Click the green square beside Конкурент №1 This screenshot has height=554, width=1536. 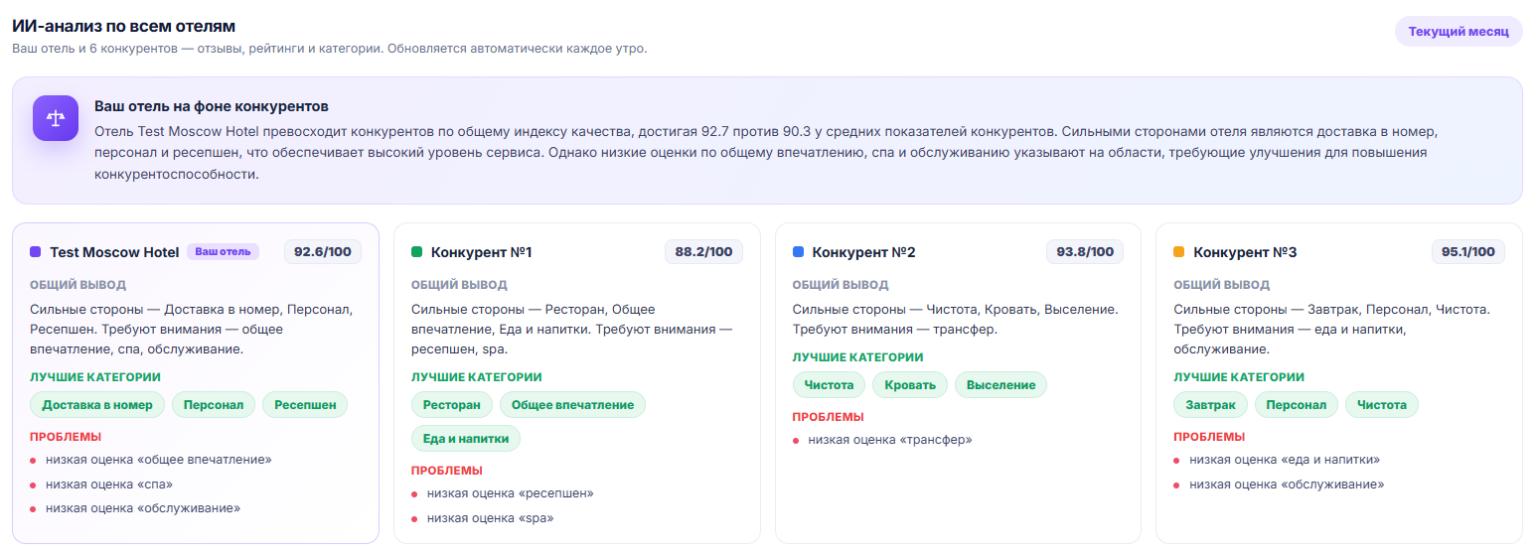pyautogui.click(x=417, y=252)
